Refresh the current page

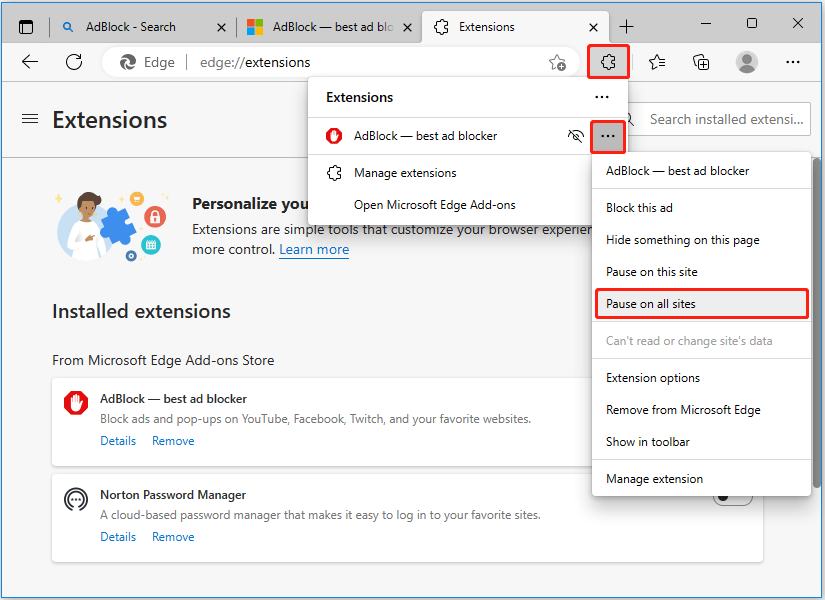pos(73,61)
